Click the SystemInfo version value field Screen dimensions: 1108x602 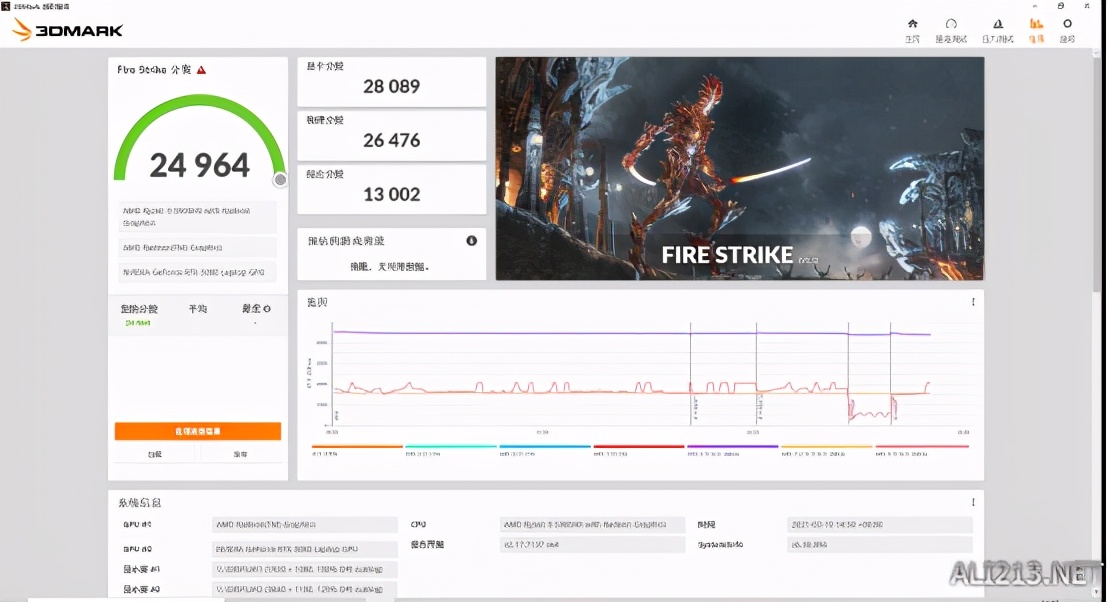coord(880,545)
